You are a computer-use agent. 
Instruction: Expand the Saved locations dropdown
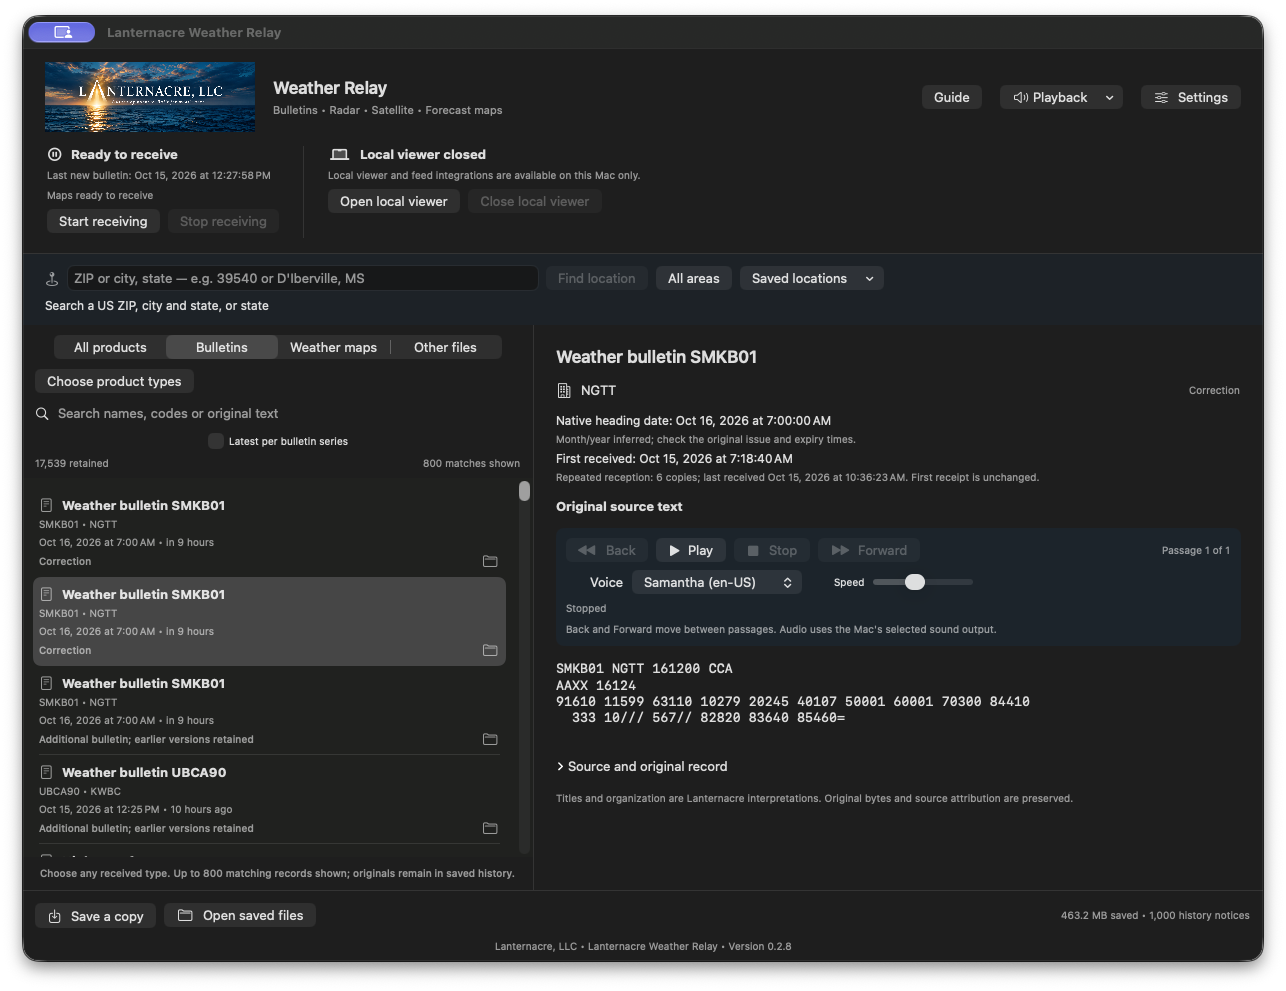[x=812, y=279]
